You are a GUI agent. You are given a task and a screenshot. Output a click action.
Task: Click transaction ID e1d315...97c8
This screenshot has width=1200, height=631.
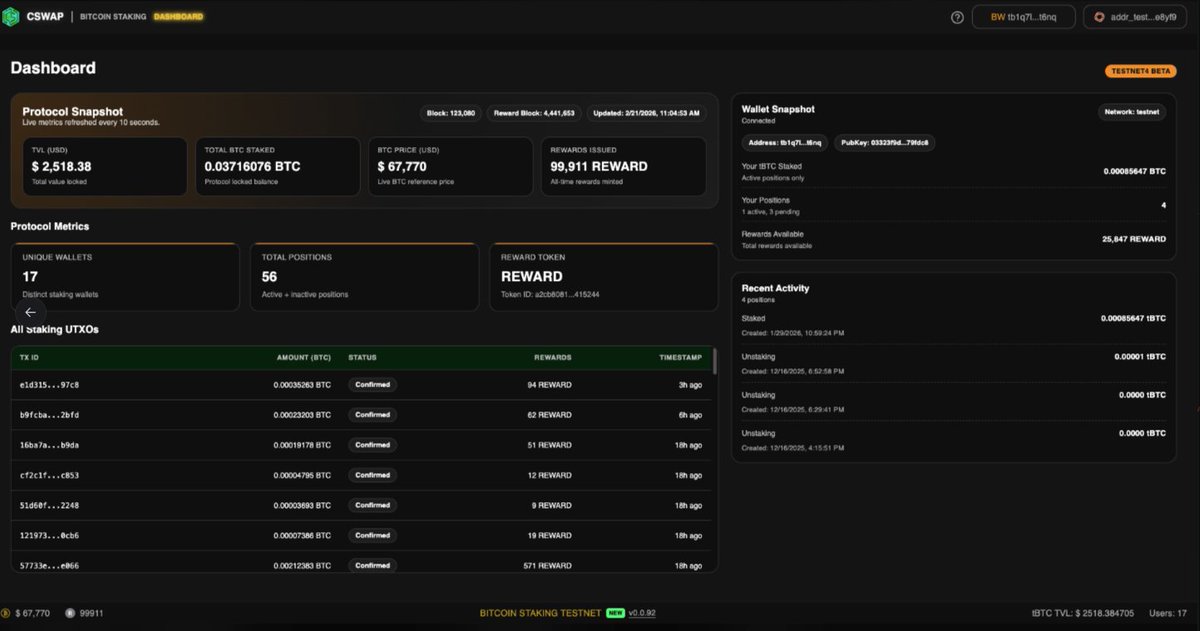tap(49, 385)
